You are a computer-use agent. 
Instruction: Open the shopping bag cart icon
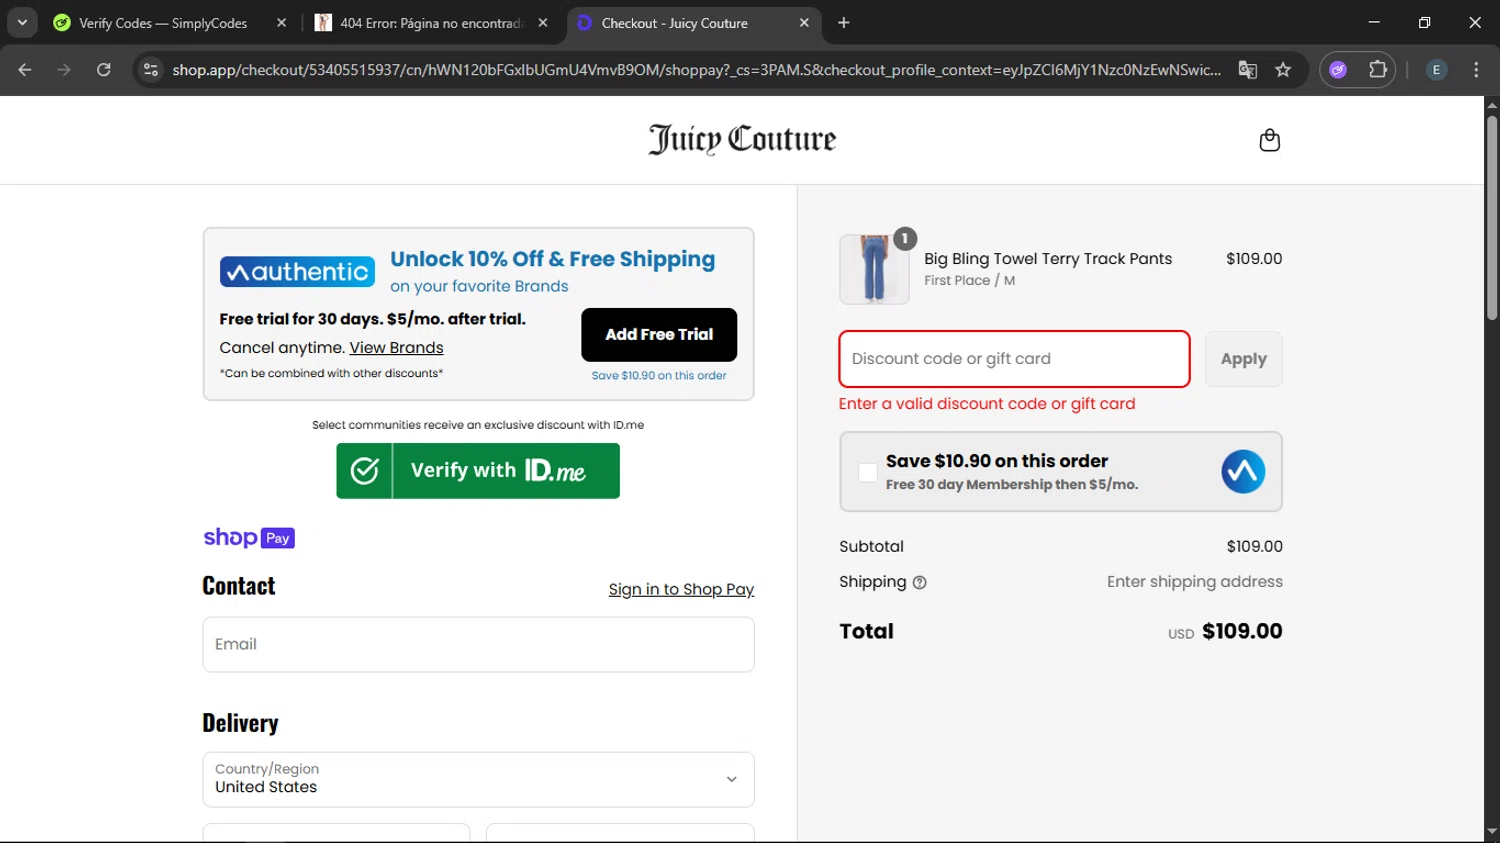pyautogui.click(x=1269, y=140)
